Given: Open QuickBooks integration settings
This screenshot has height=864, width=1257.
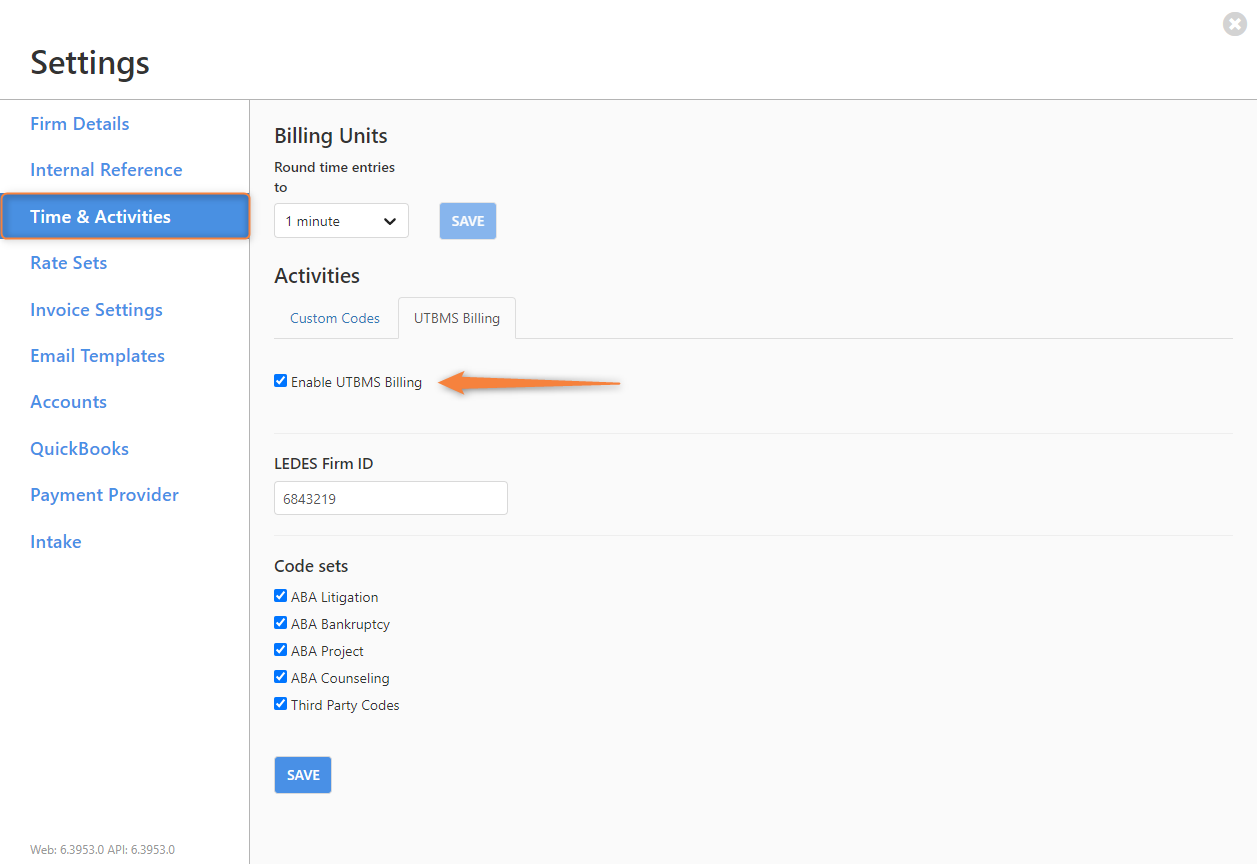Looking at the screenshot, I should [x=79, y=448].
